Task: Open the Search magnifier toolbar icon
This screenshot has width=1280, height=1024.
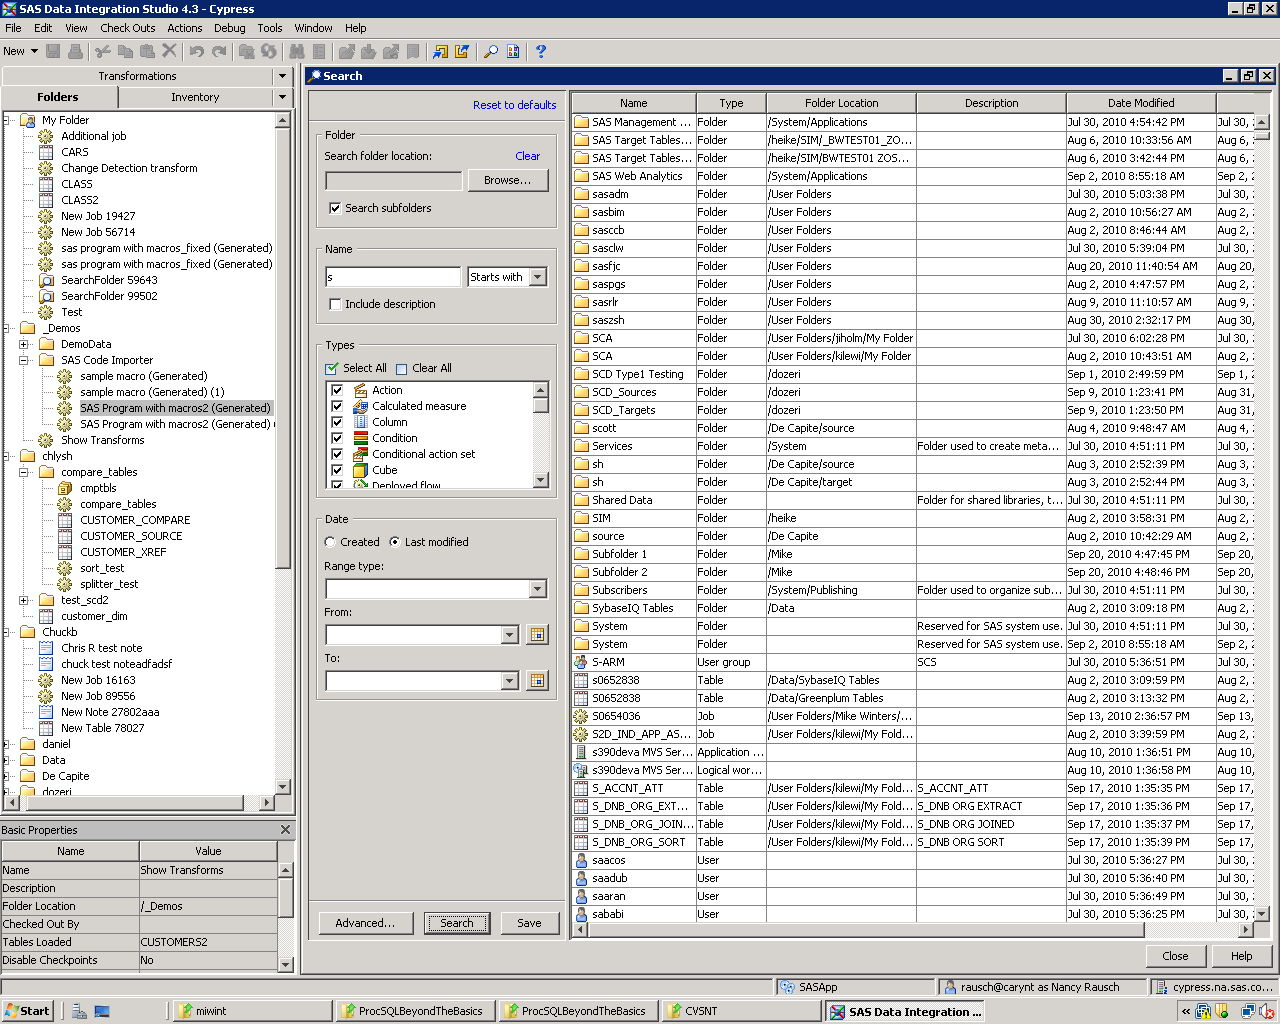Action: (491, 51)
